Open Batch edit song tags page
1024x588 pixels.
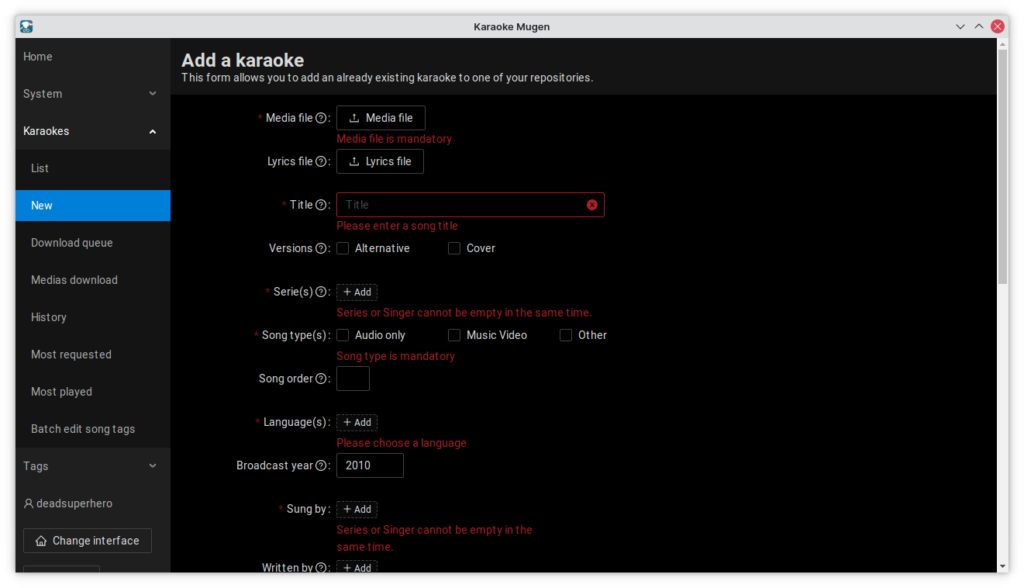click(x=93, y=429)
